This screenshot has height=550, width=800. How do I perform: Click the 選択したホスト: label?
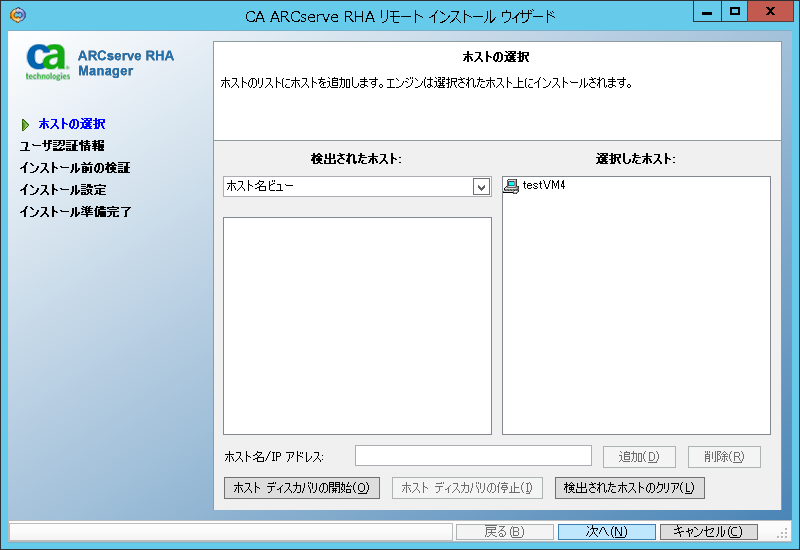636,159
